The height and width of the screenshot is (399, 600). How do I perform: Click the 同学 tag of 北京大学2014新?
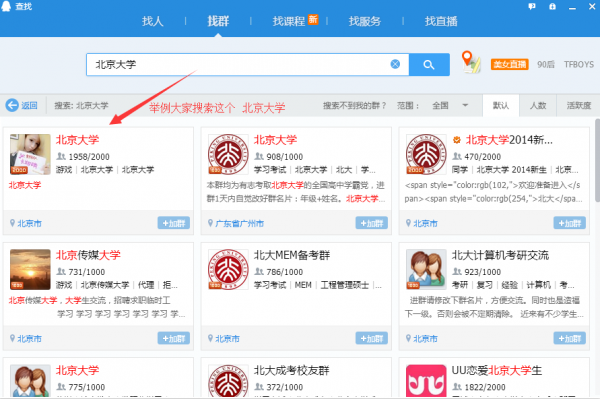460,169
